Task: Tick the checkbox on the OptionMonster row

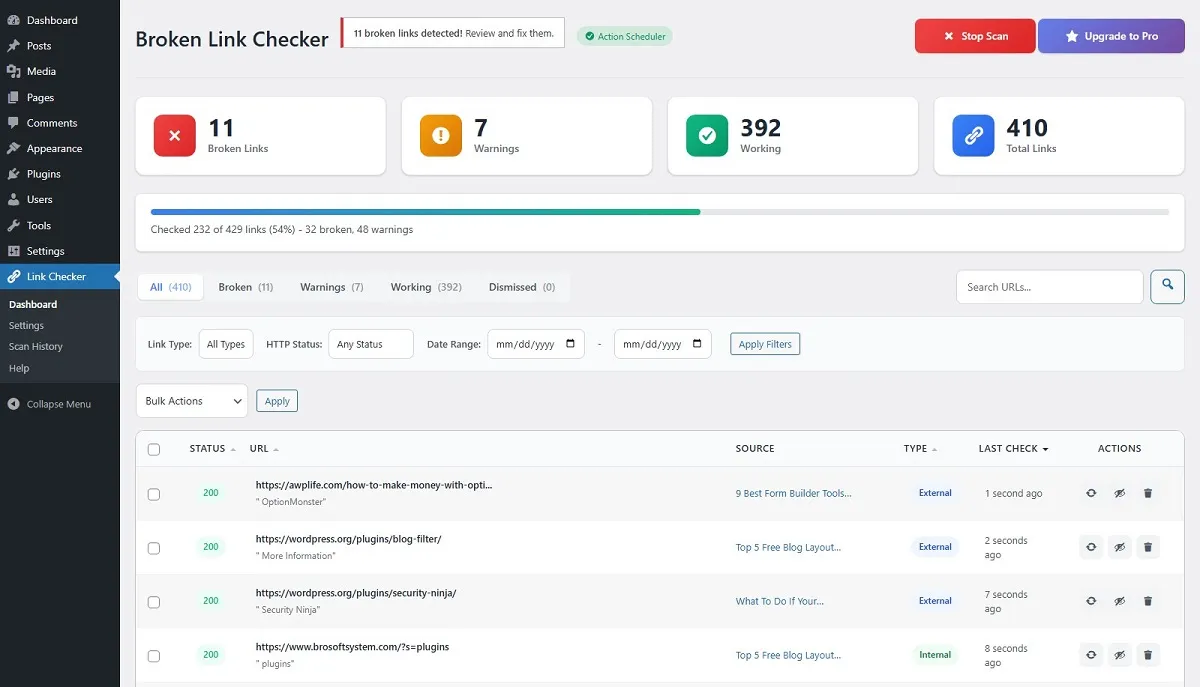Action: (154, 493)
